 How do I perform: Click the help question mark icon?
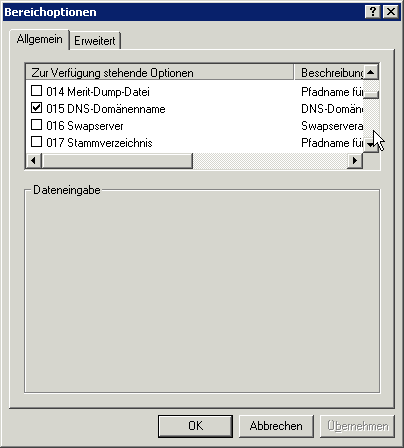click(x=373, y=12)
